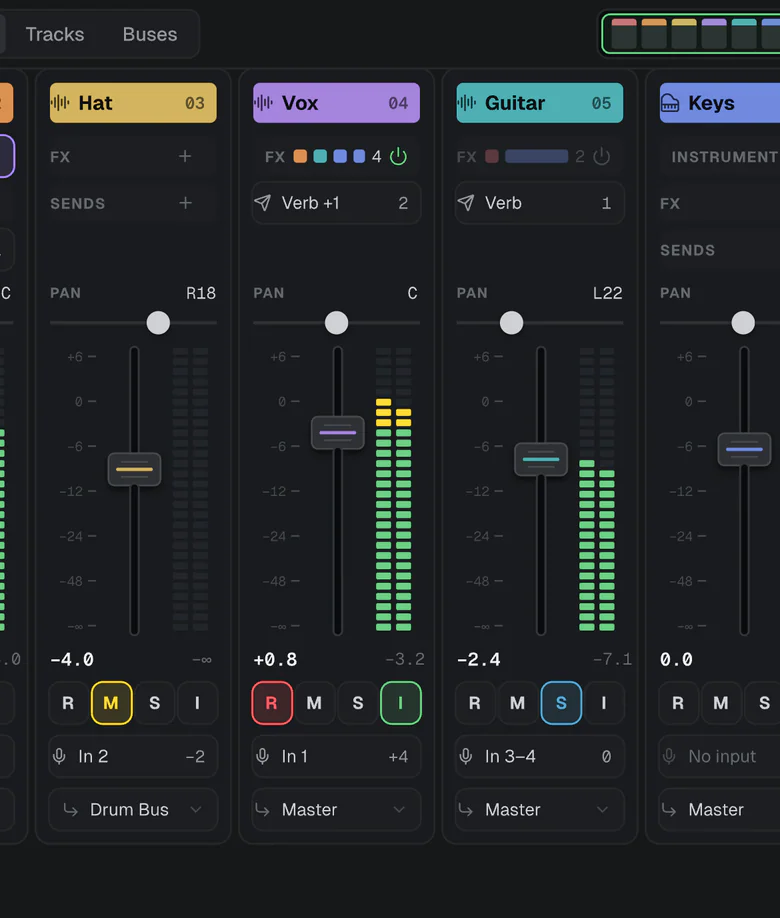
Task: Mute the Keys track
Action: point(721,703)
